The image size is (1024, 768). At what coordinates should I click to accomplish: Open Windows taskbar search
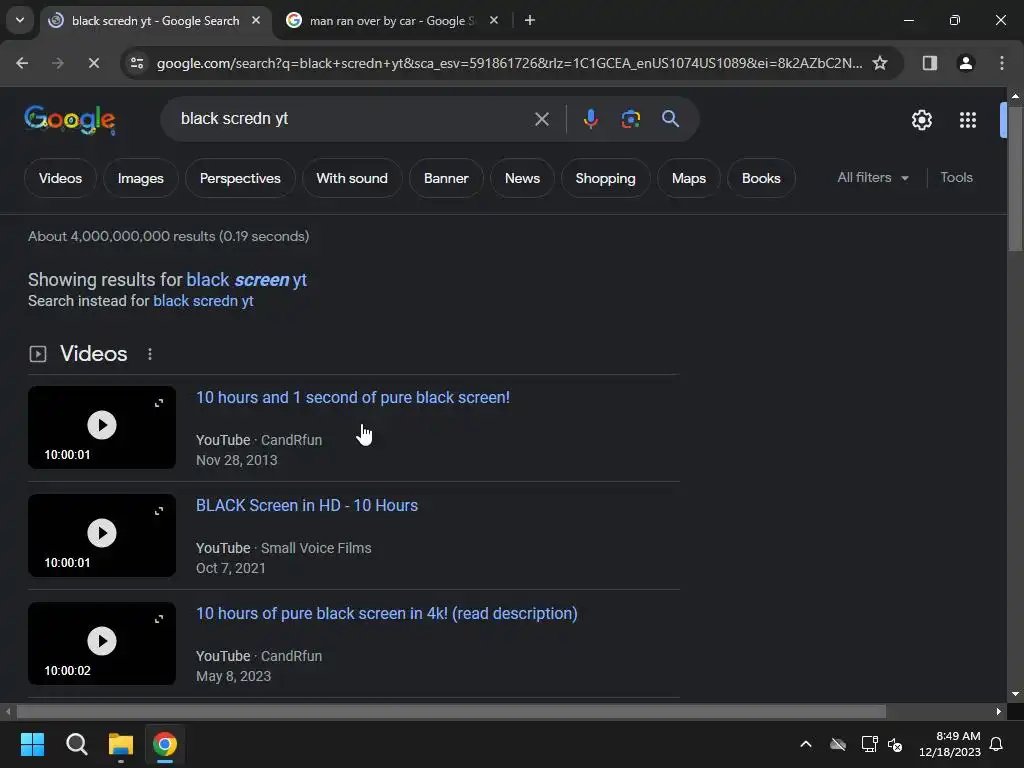76,744
